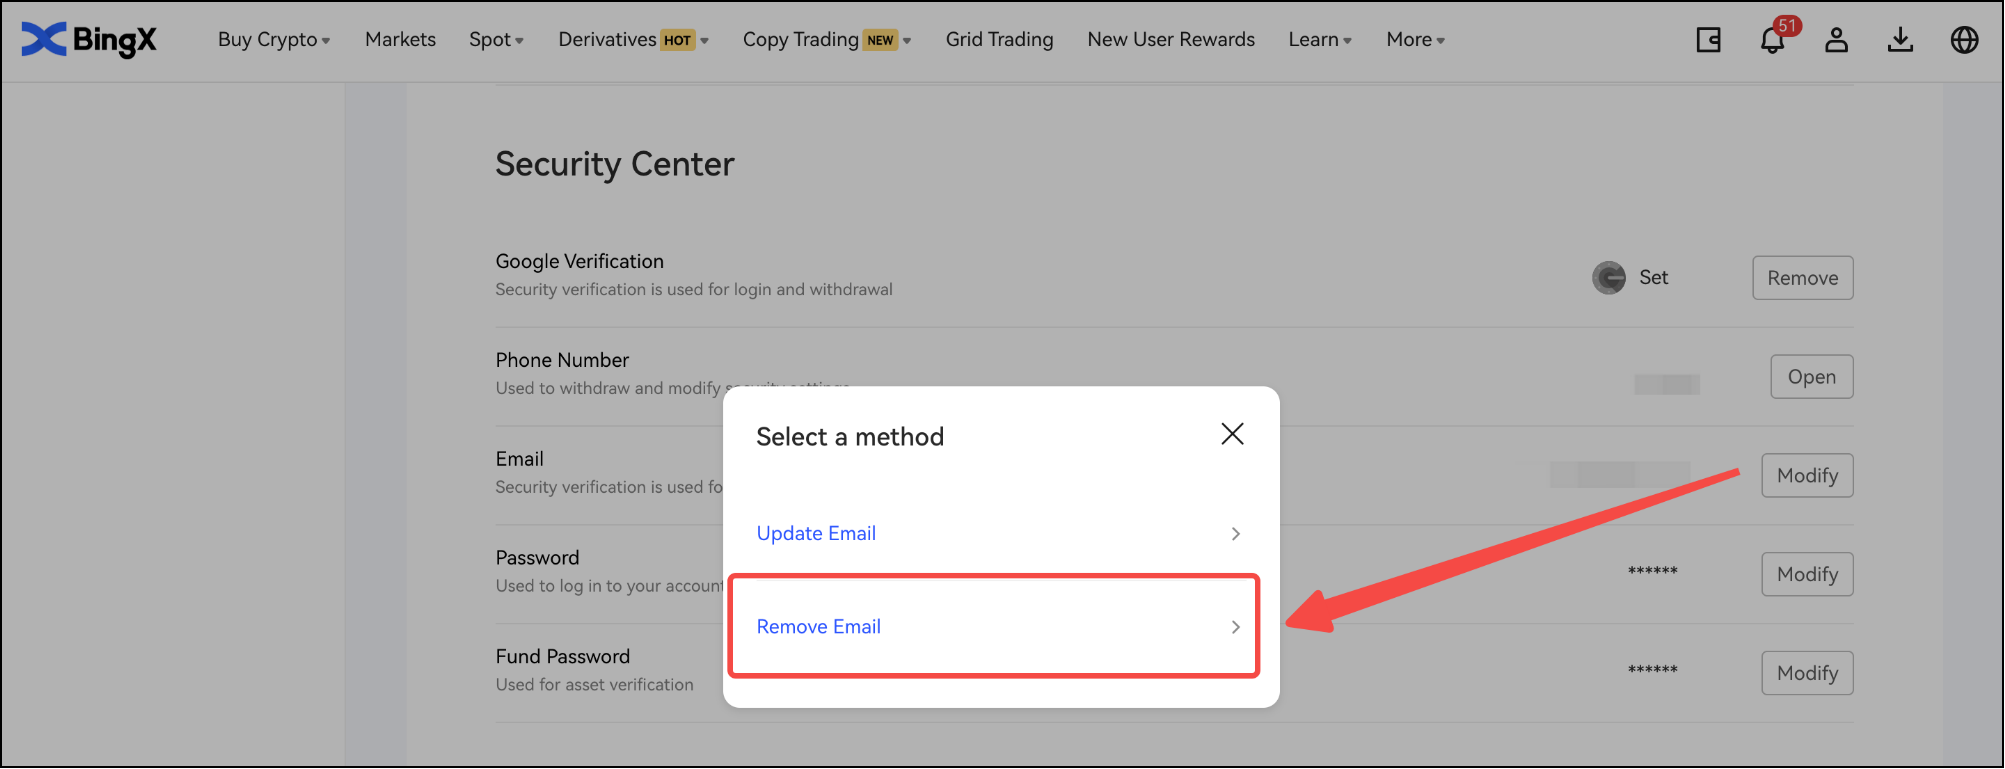
Task: Click the BingX logo
Action: (89, 40)
